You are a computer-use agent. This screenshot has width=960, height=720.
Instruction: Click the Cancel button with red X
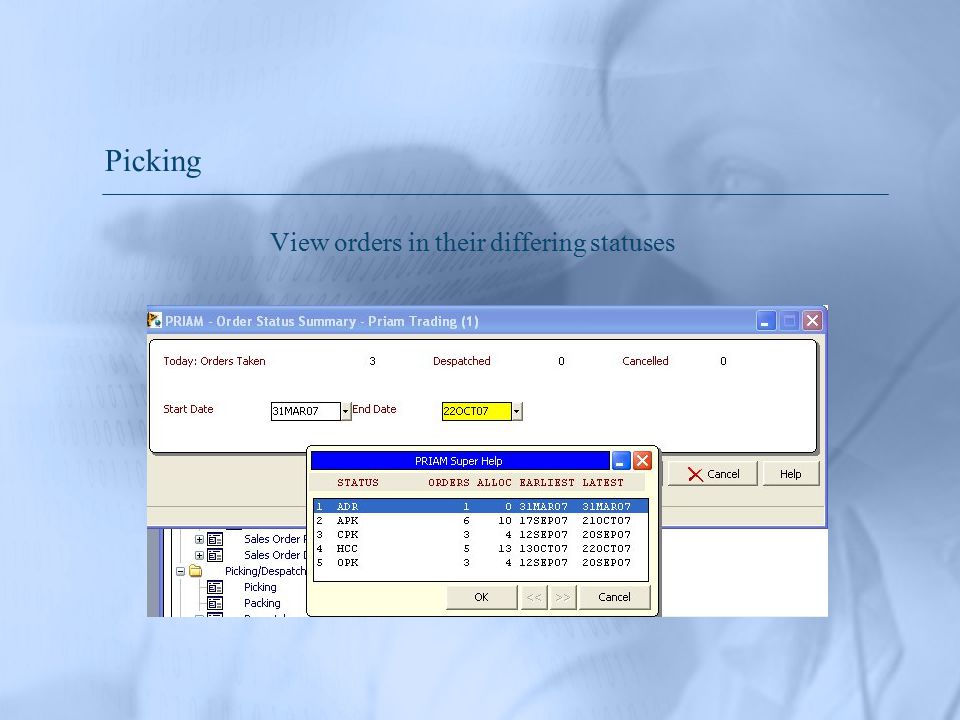tap(713, 474)
